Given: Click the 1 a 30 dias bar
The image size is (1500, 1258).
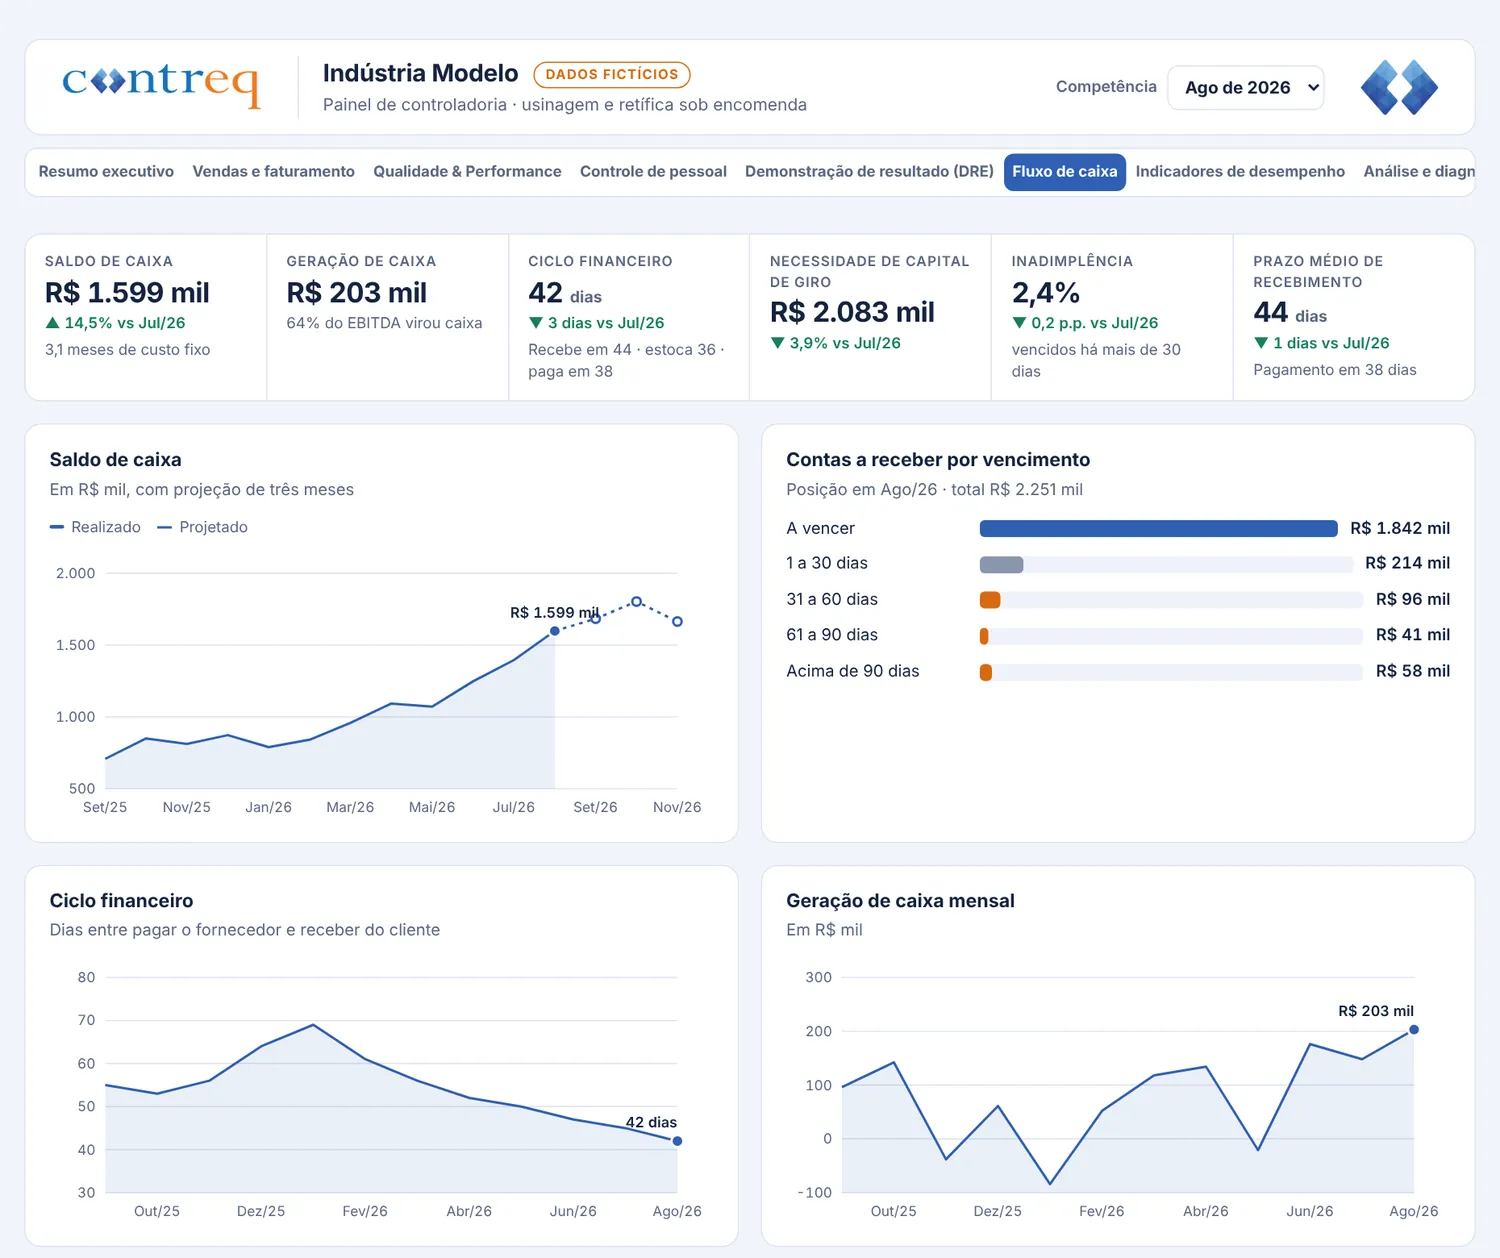Looking at the screenshot, I should tap(1002, 564).
